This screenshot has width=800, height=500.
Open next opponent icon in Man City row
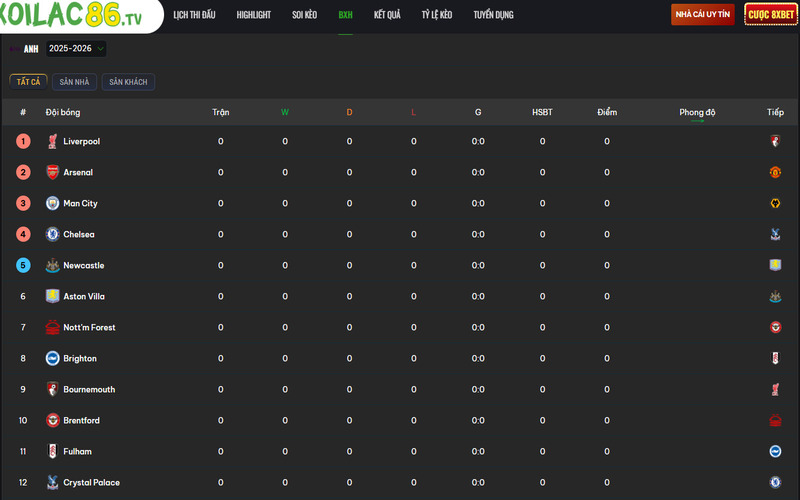tap(775, 203)
